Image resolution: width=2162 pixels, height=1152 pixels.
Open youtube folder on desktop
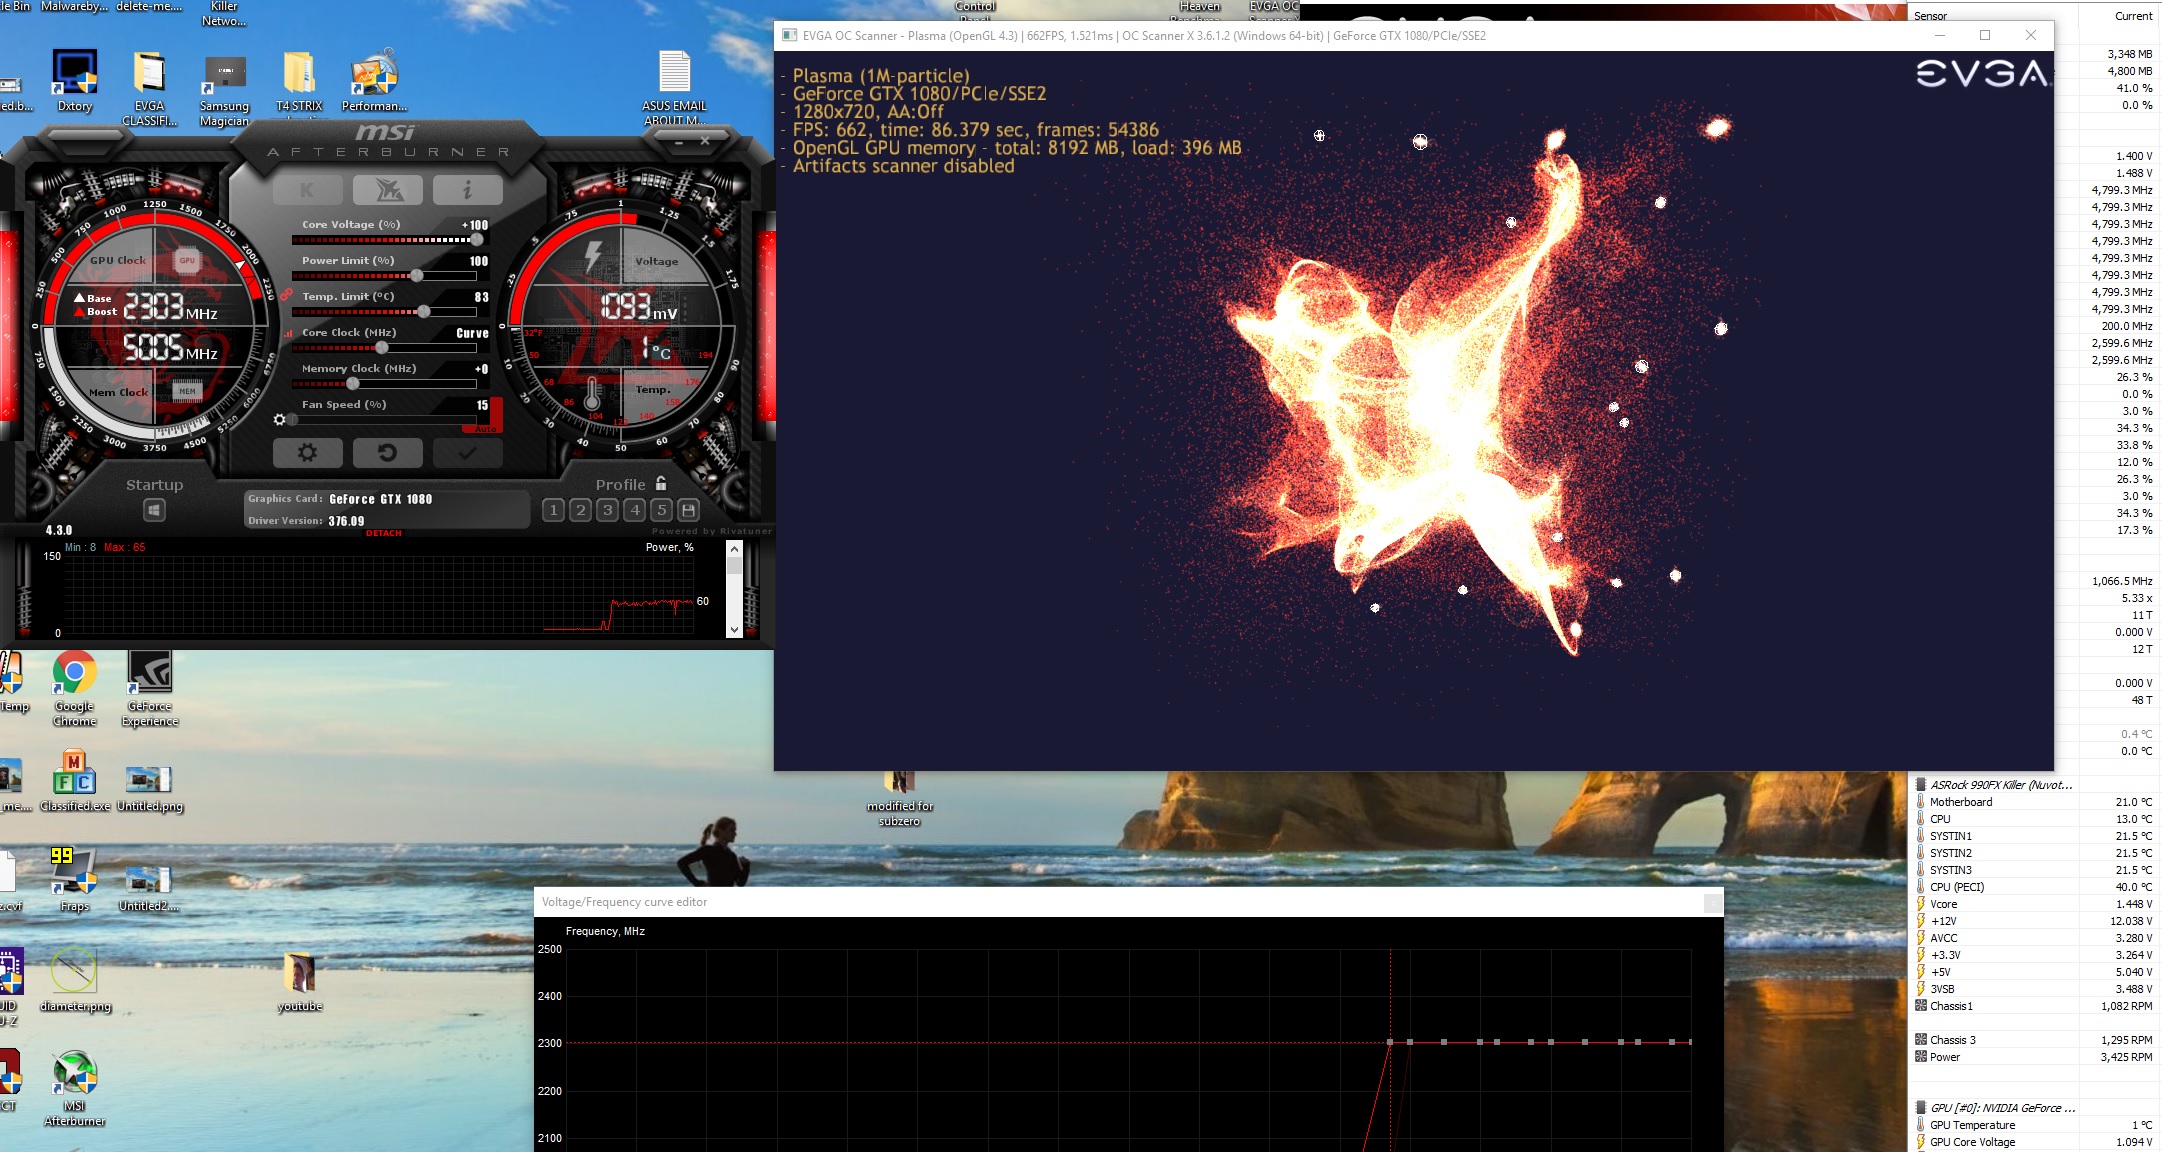[299, 982]
